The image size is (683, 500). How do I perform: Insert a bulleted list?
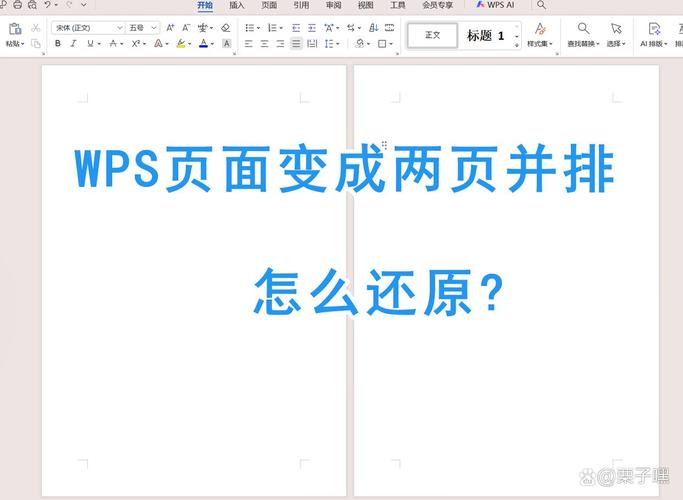[x=250, y=28]
